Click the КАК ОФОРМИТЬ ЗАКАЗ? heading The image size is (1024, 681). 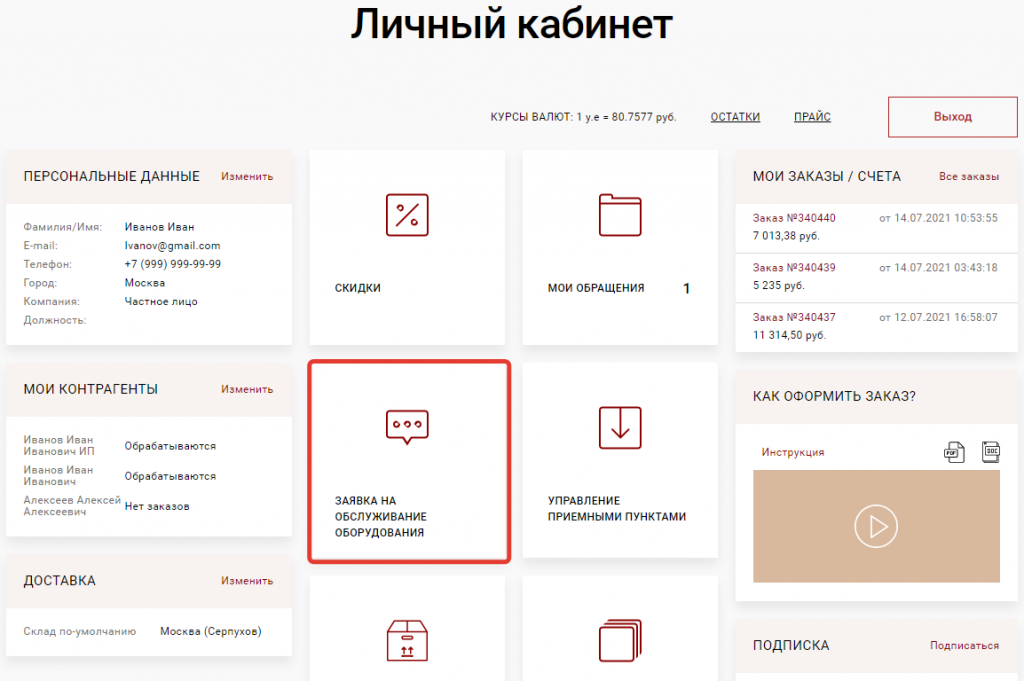point(834,396)
